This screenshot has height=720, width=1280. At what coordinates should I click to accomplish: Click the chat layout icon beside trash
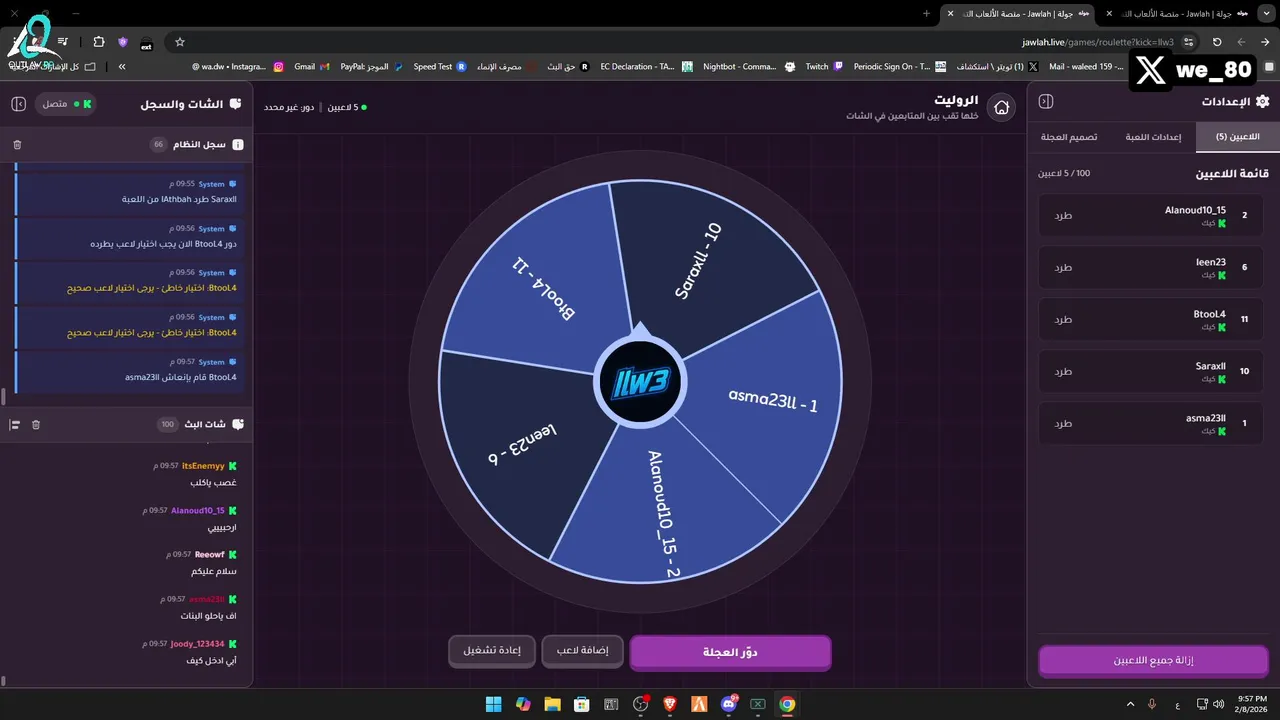[x=15, y=425]
